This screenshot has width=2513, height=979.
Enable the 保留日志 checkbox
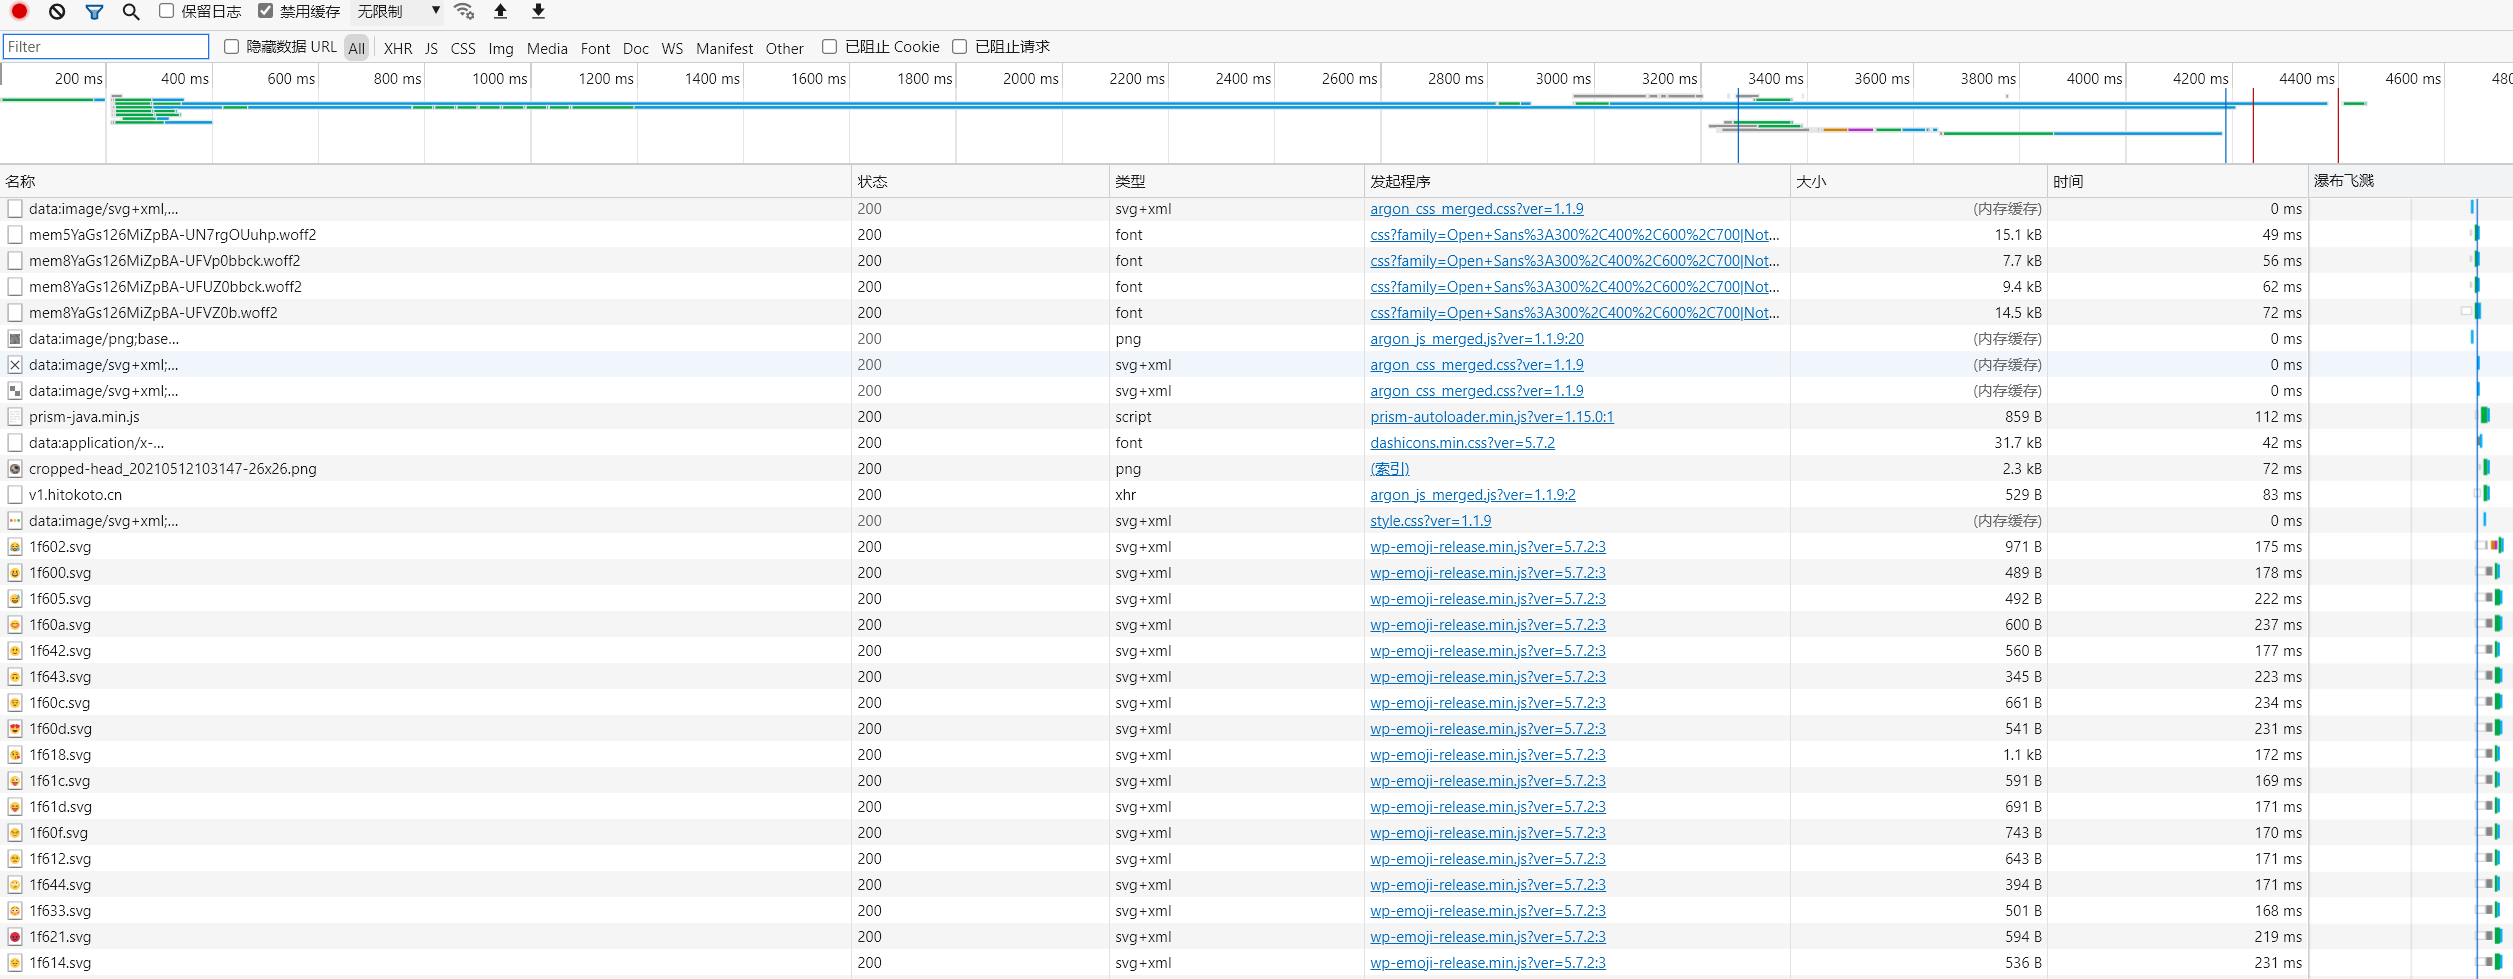click(x=166, y=11)
